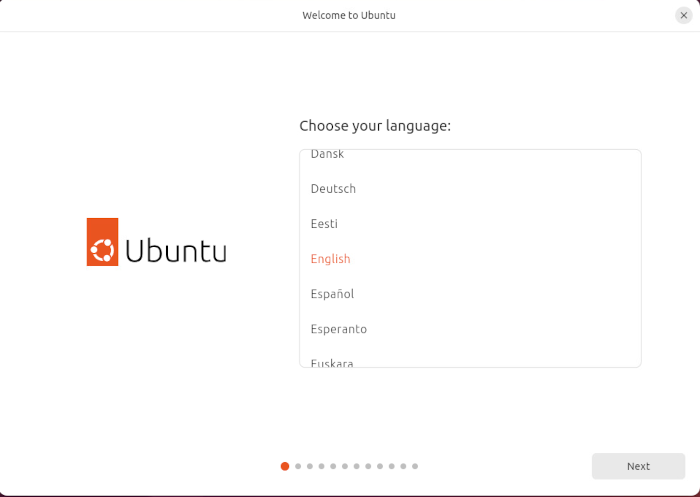The height and width of the screenshot is (497, 700).
Task: Select Esperanto as the language
Action: [339, 329]
